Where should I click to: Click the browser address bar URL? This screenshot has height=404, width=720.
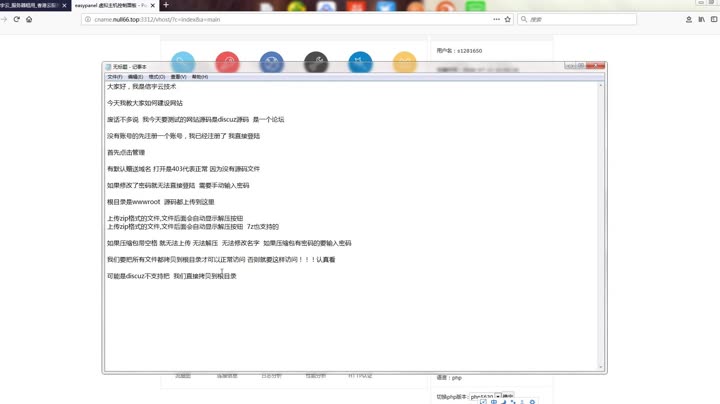(157, 19)
